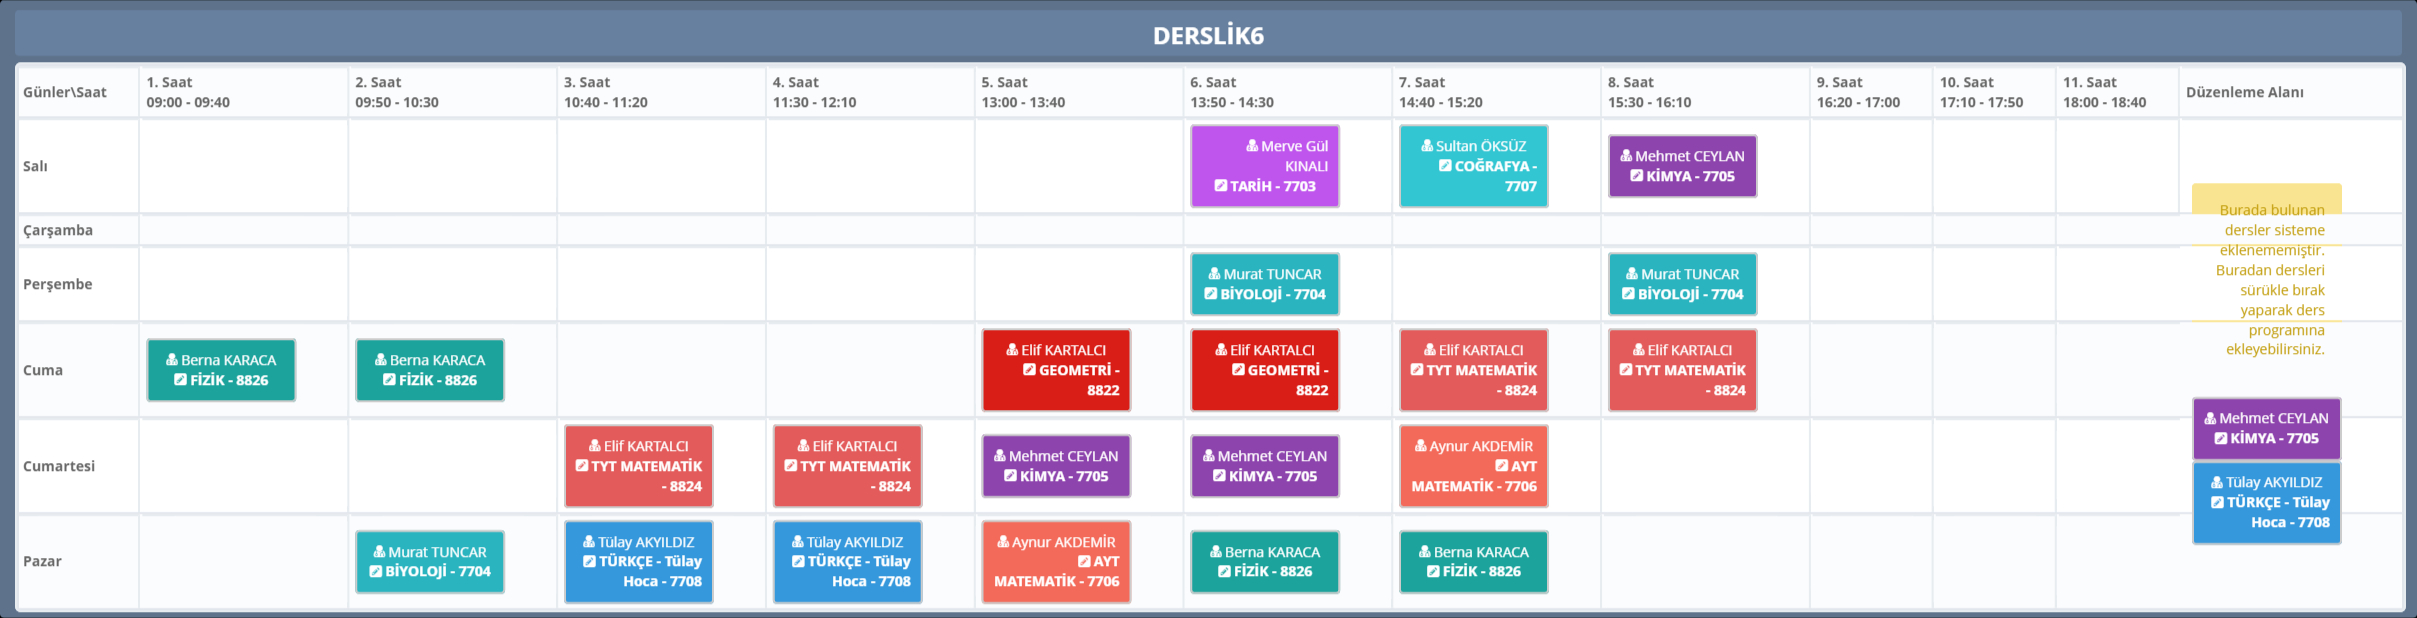
Task: Click person icon beside Merve Gül KINALI
Action: tap(1251, 146)
